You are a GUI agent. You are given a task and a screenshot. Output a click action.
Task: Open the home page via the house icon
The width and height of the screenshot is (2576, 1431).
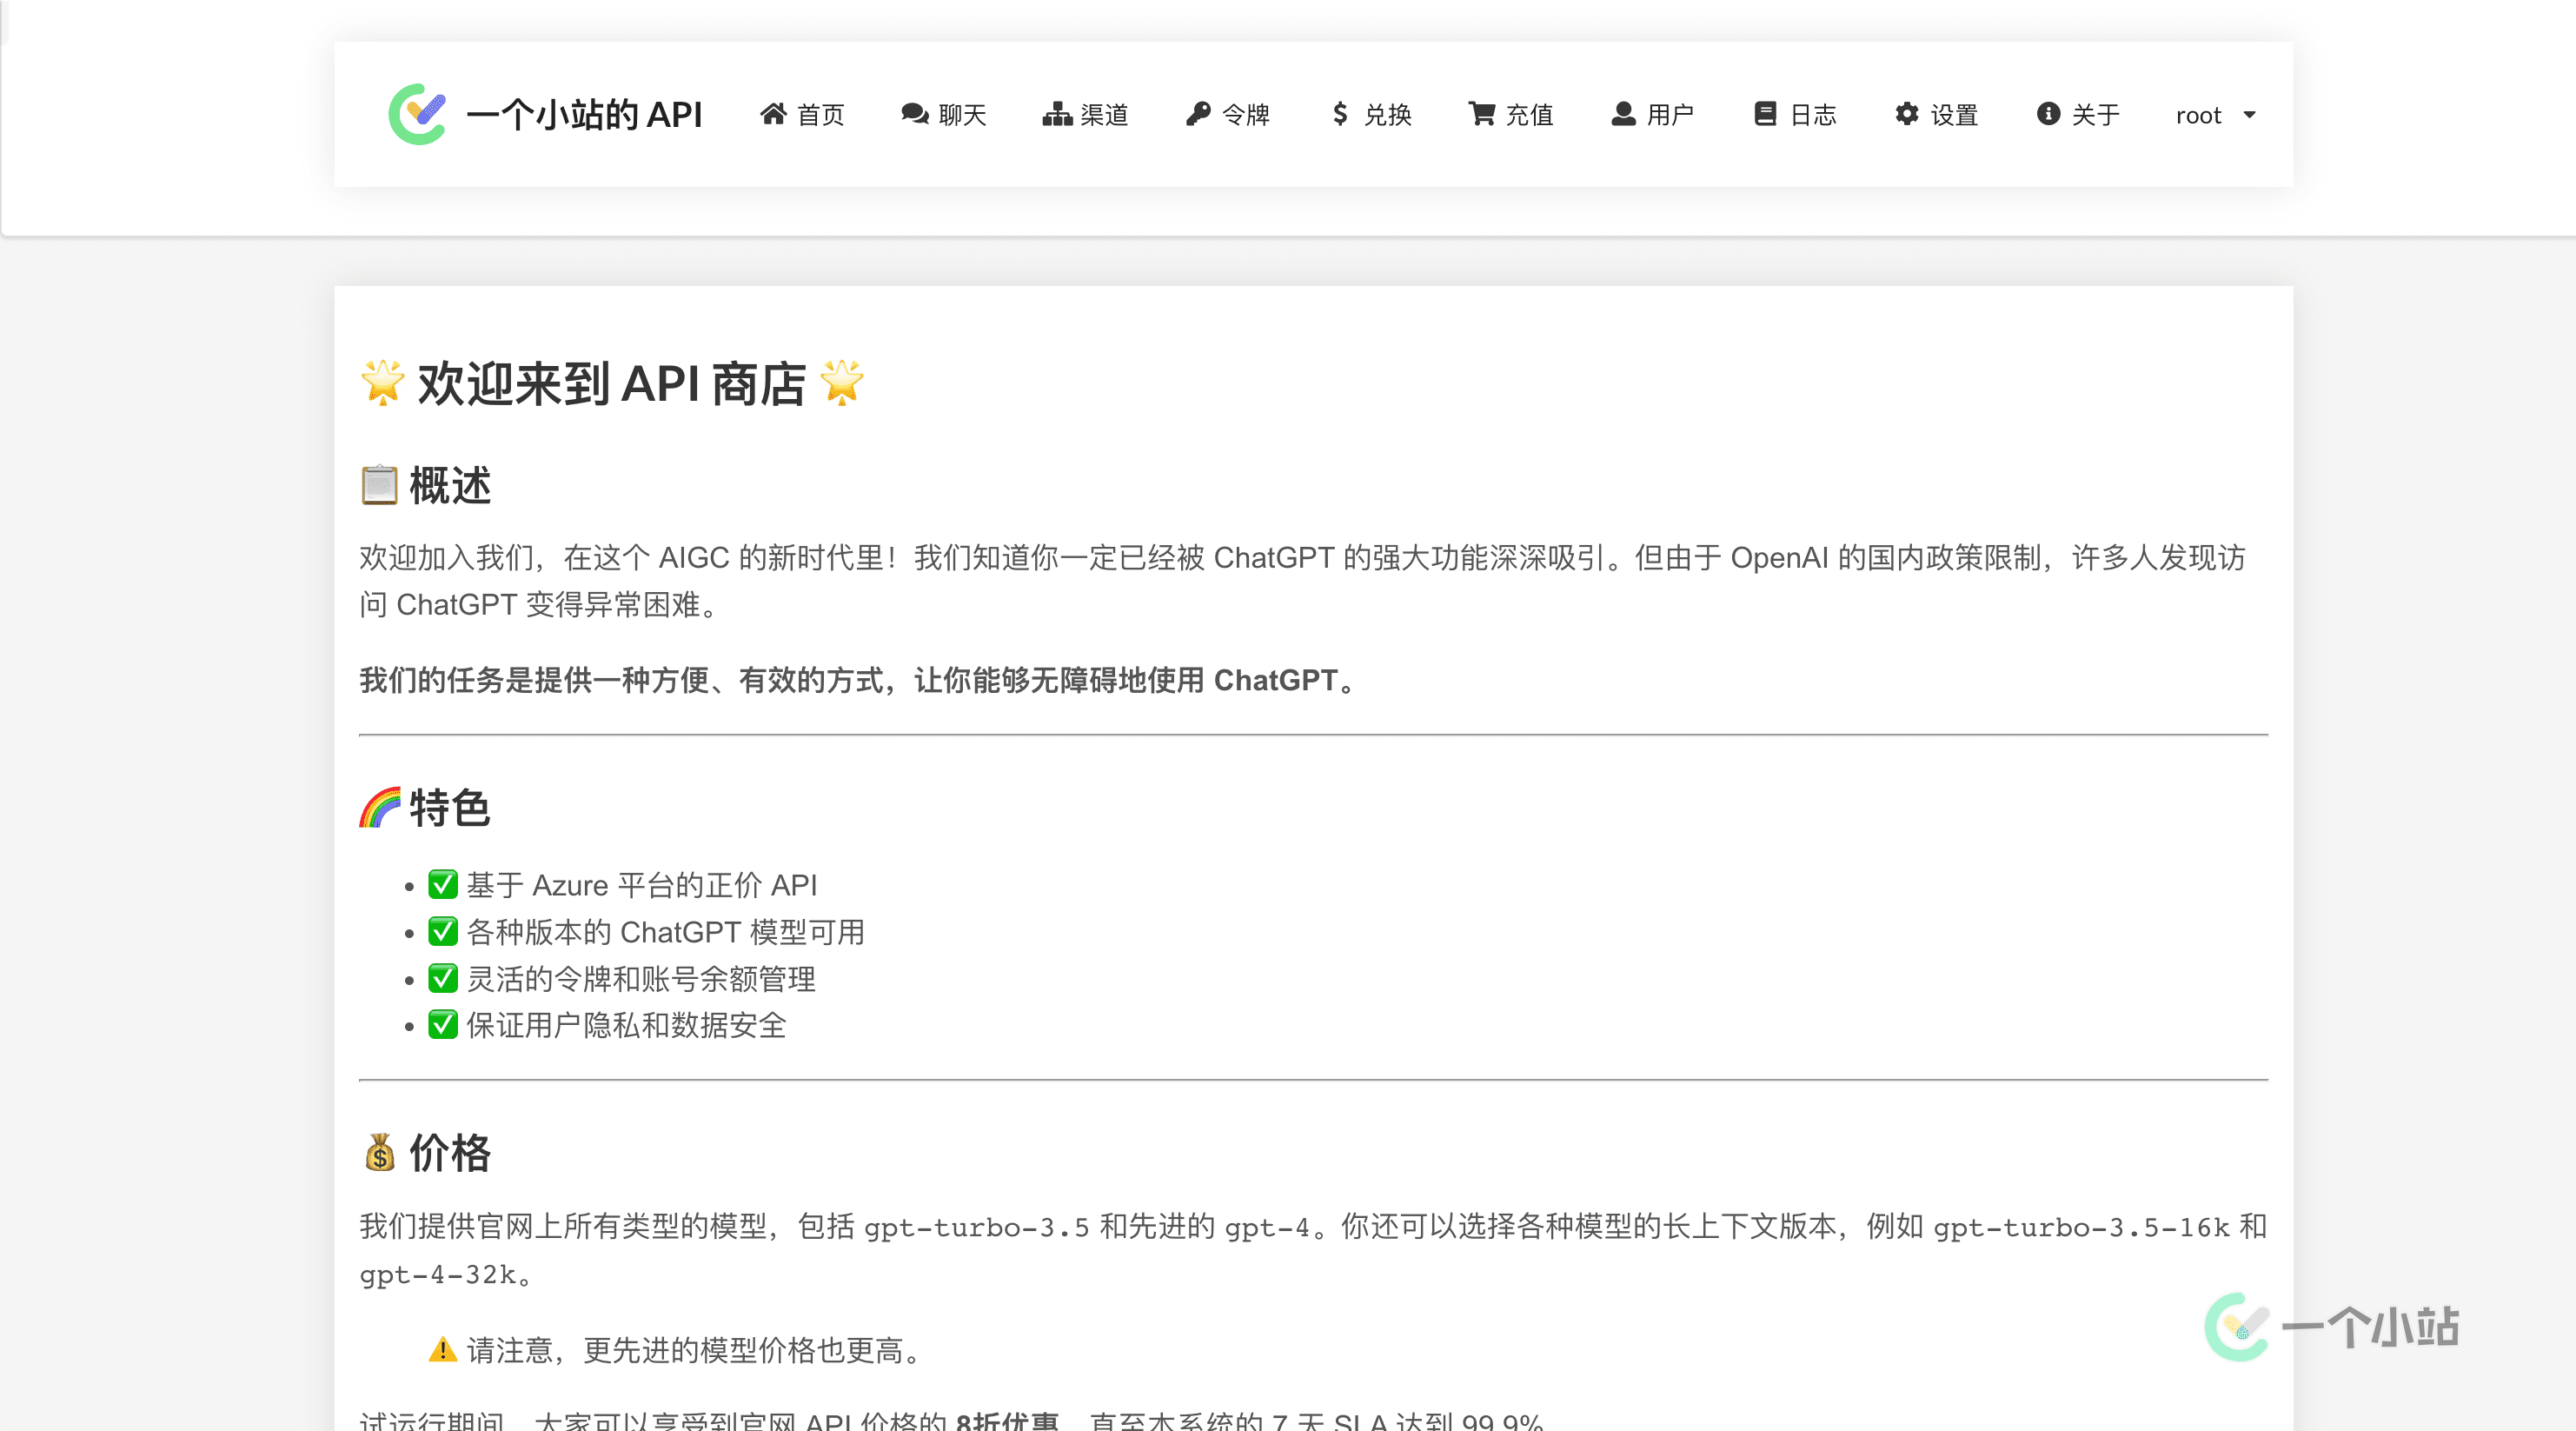coord(774,114)
